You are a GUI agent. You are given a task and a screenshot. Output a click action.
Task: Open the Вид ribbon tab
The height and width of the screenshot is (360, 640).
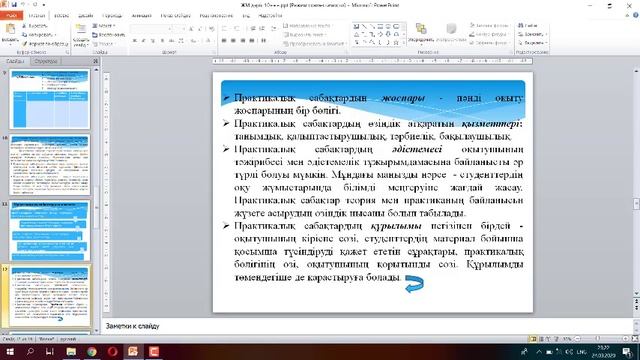246,16
